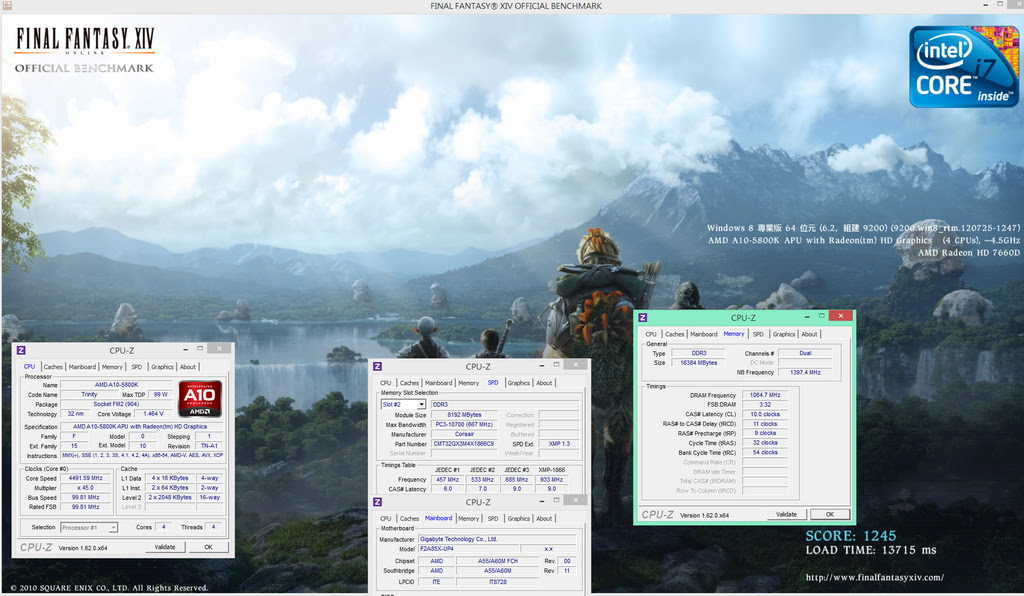This screenshot has height=596, width=1024.
Task: Switch to SPD tab in the green Memory window
Action: pos(758,334)
